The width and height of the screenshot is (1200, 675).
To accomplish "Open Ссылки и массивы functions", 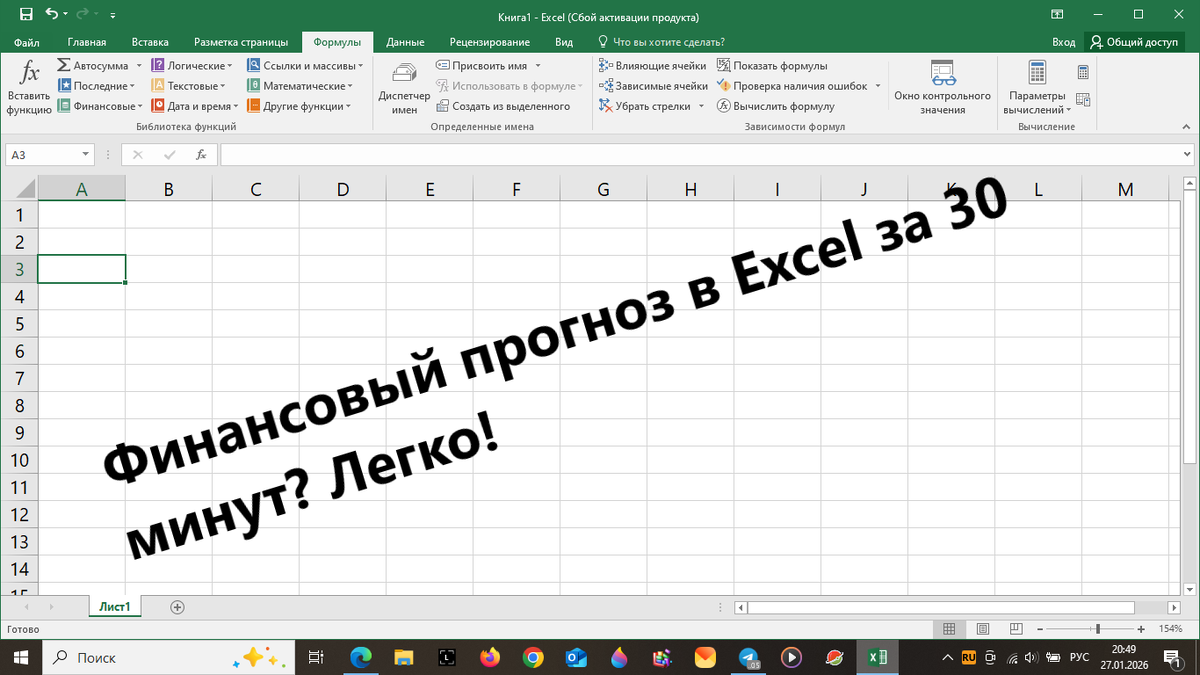I will [x=305, y=65].
